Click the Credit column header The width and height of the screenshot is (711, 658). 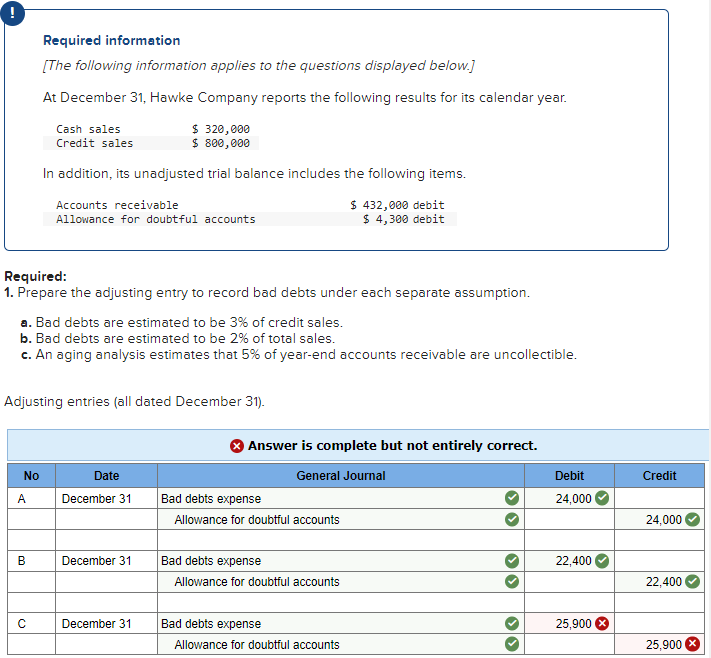(659, 476)
